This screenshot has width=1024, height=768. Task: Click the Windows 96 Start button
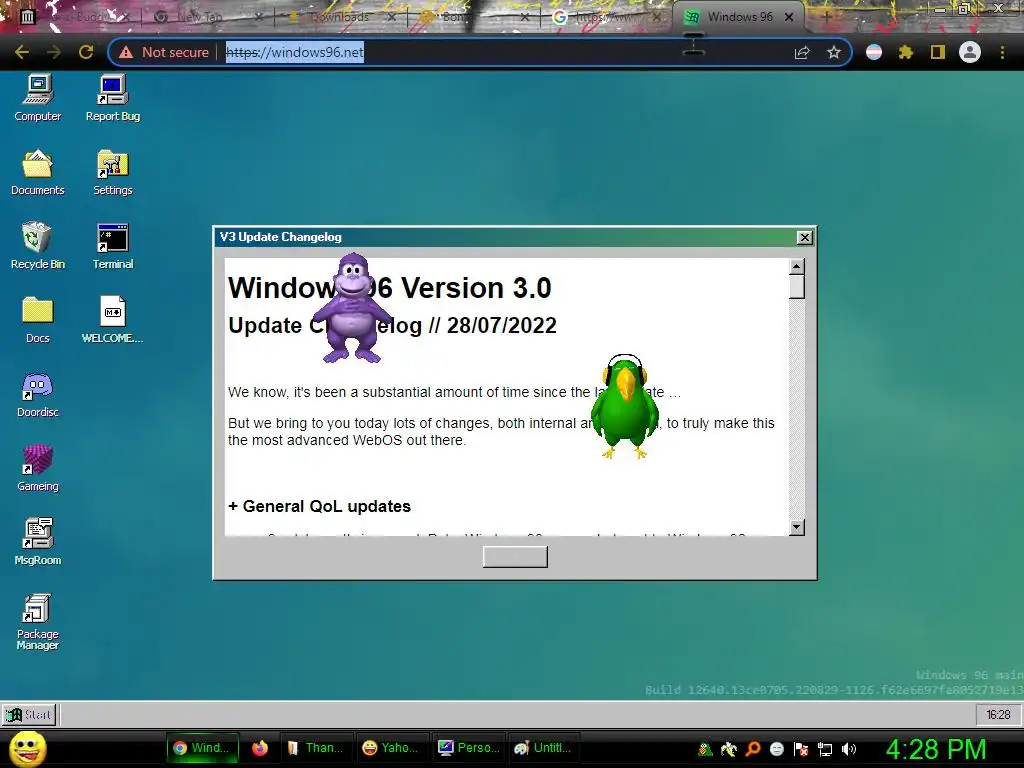[x=29, y=715]
